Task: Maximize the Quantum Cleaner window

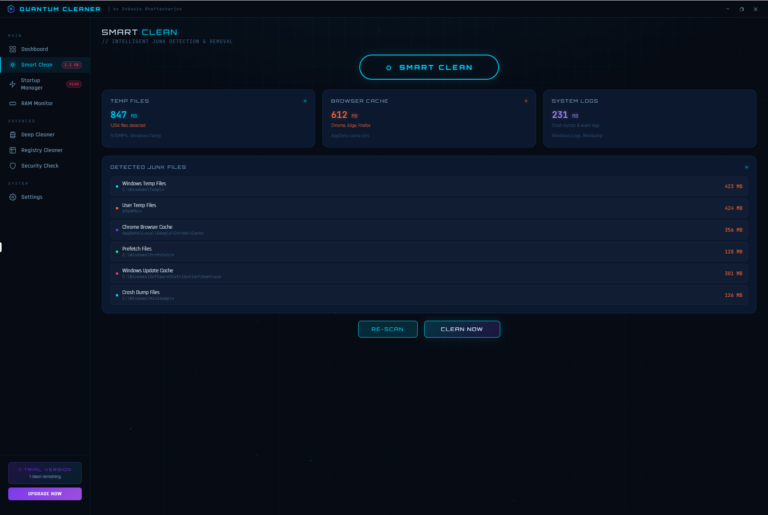Action: [x=742, y=9]
